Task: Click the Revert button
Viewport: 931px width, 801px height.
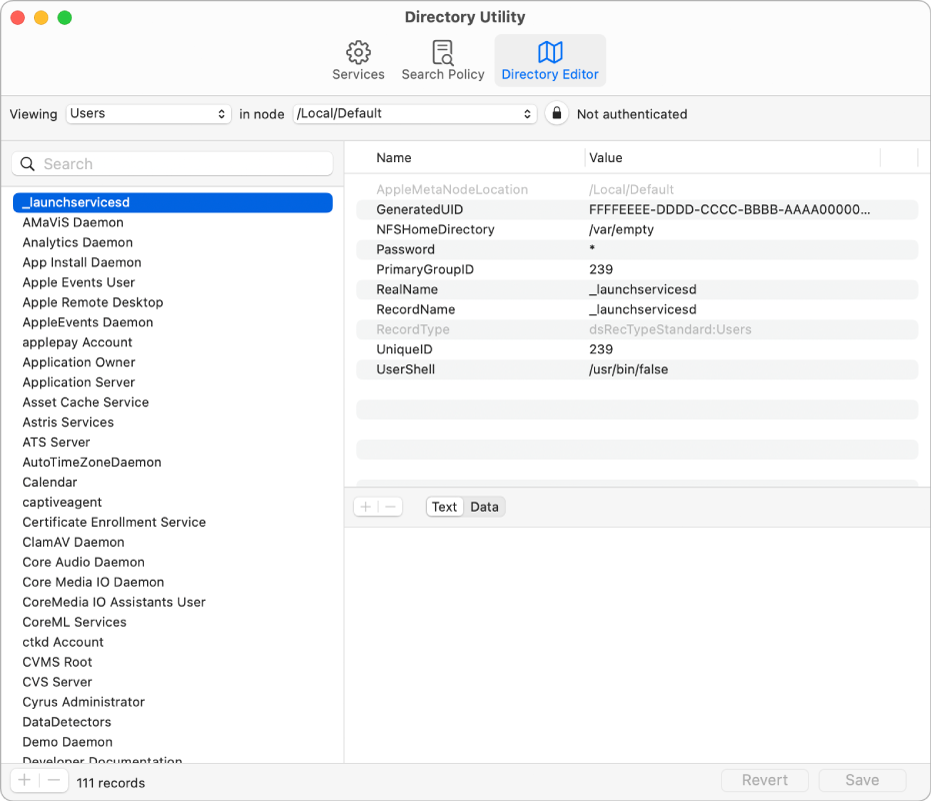Action: pos(765,780)
